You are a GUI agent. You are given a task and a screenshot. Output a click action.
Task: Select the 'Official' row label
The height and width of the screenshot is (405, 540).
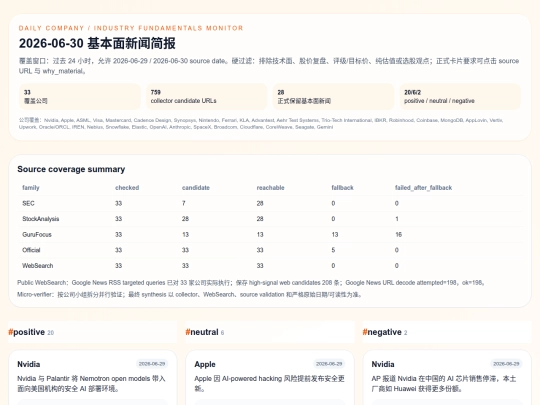pyautogui.click(x=31, y=250)
